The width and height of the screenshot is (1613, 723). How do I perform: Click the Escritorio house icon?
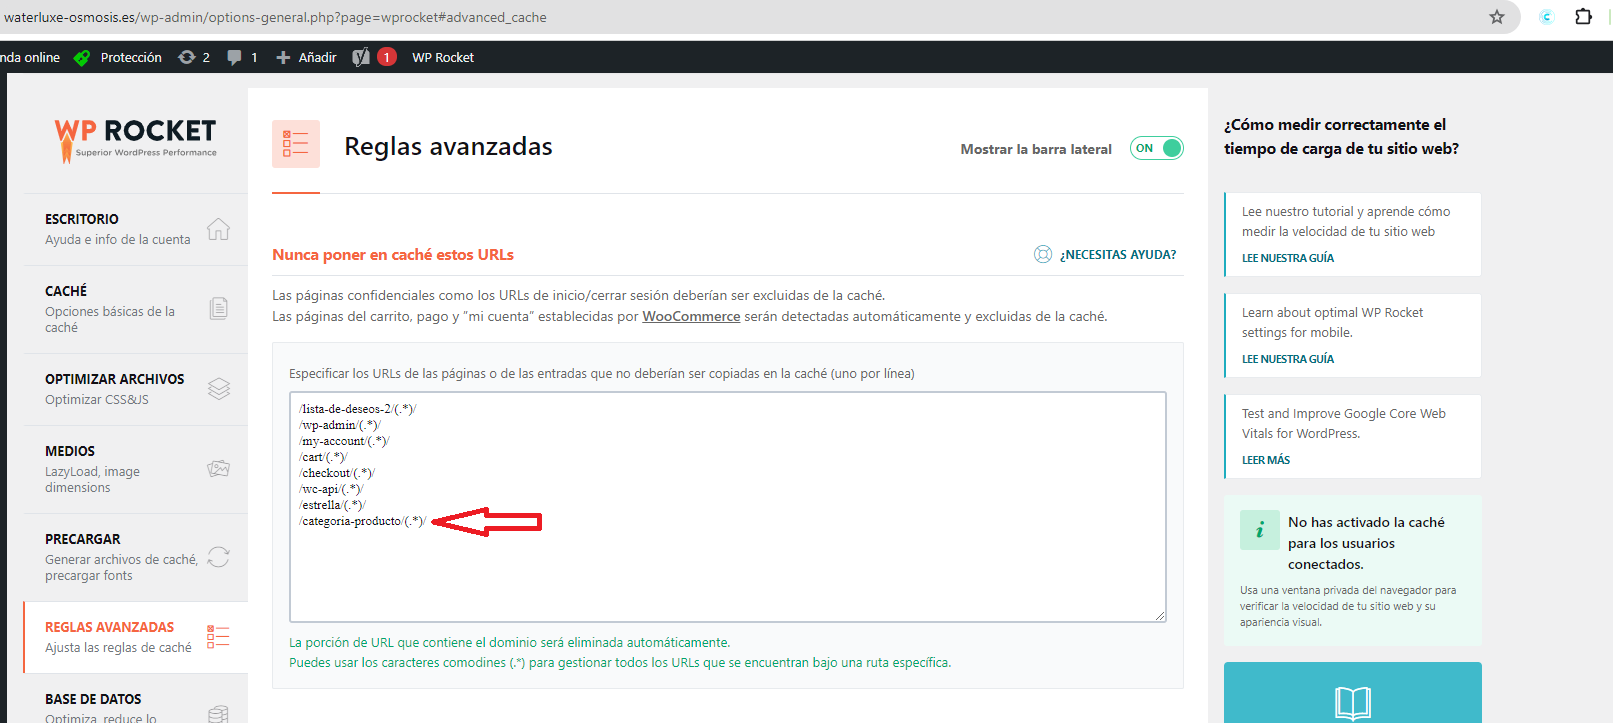coord(218,229)
